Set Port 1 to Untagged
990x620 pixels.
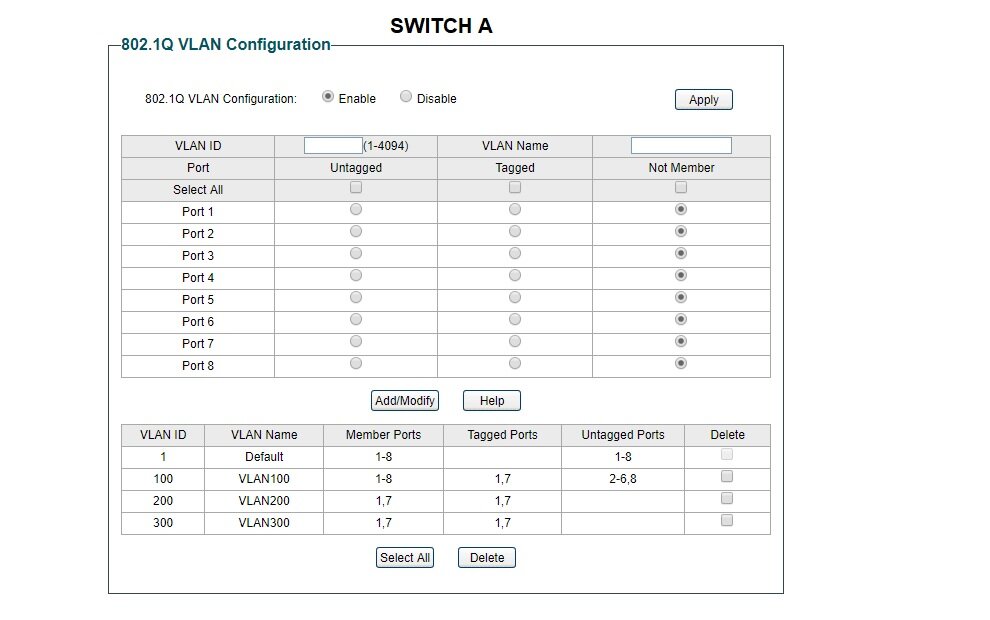(x=356, y=210)
